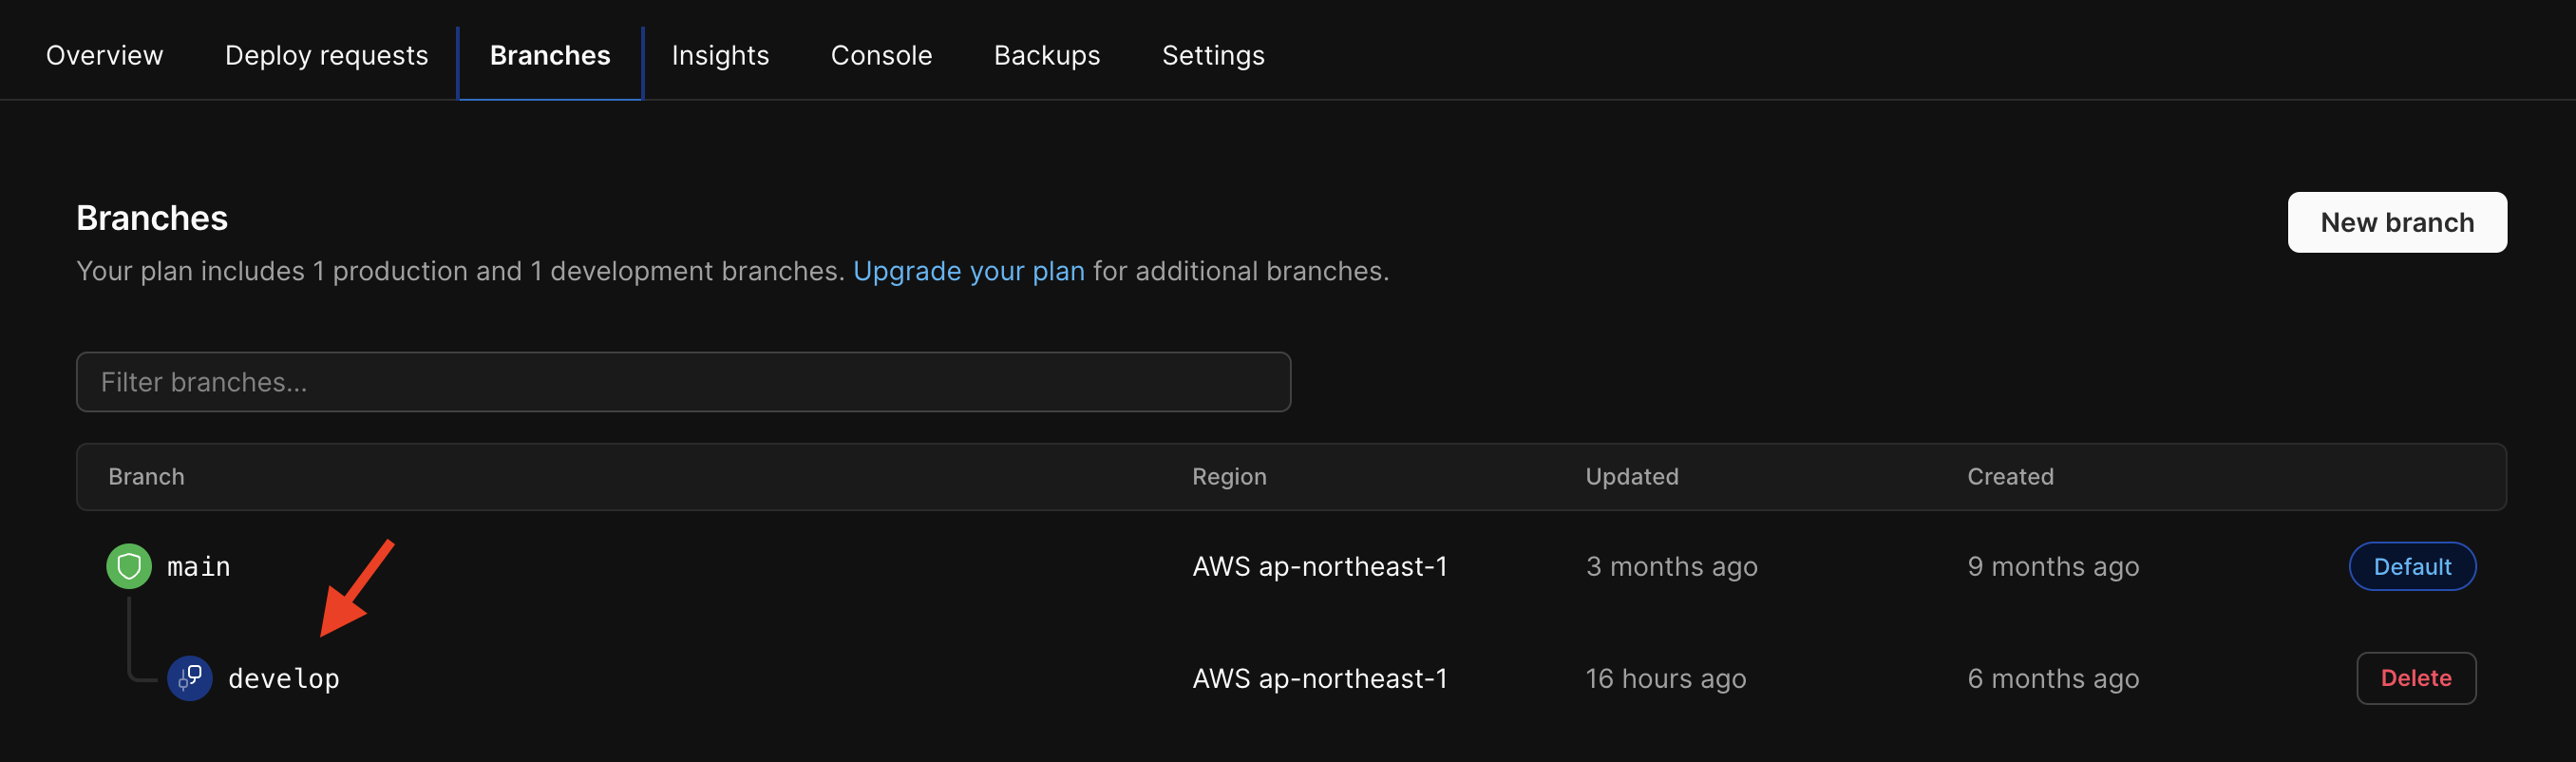Focus the Filter branches input field
The height and width of the screenshot is (762, 2576).
(683, 382)
